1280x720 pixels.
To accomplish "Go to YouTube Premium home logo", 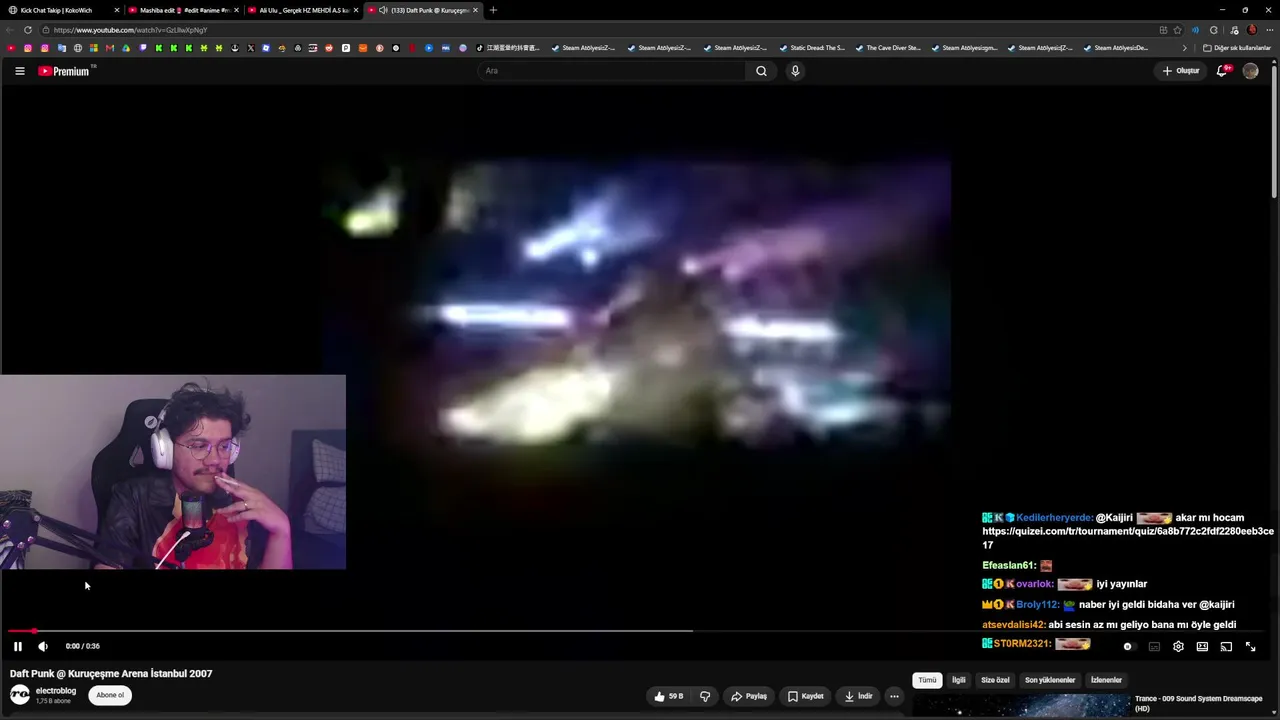I will click(66, 71).
